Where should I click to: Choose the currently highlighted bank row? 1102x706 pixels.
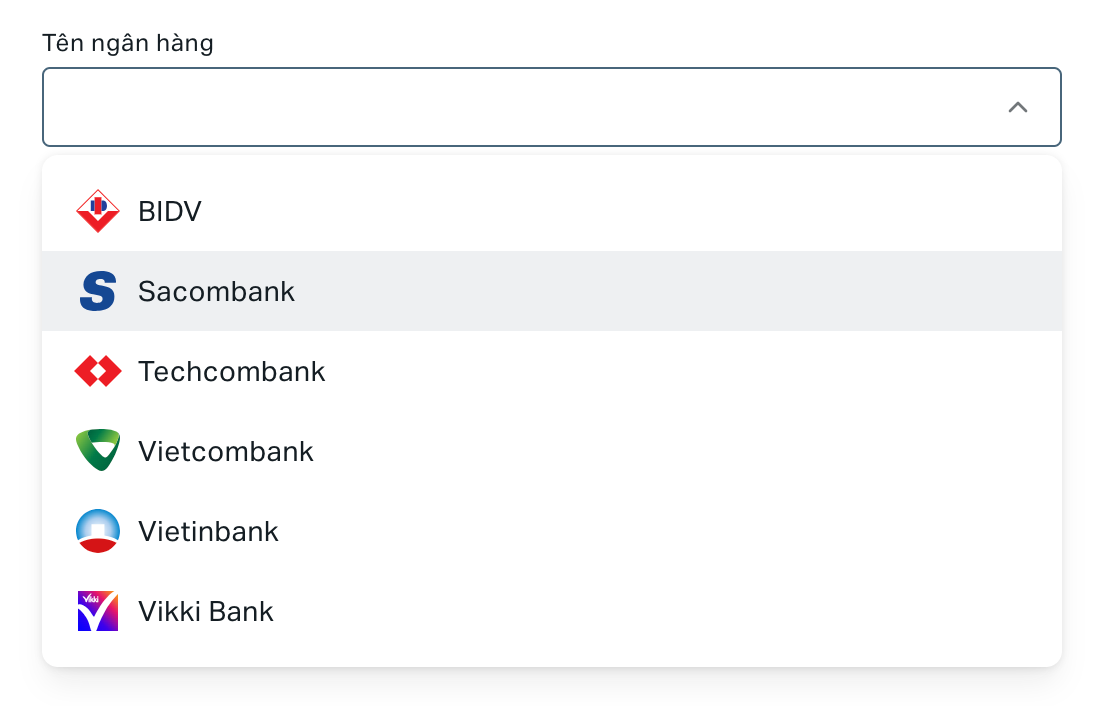550,291
